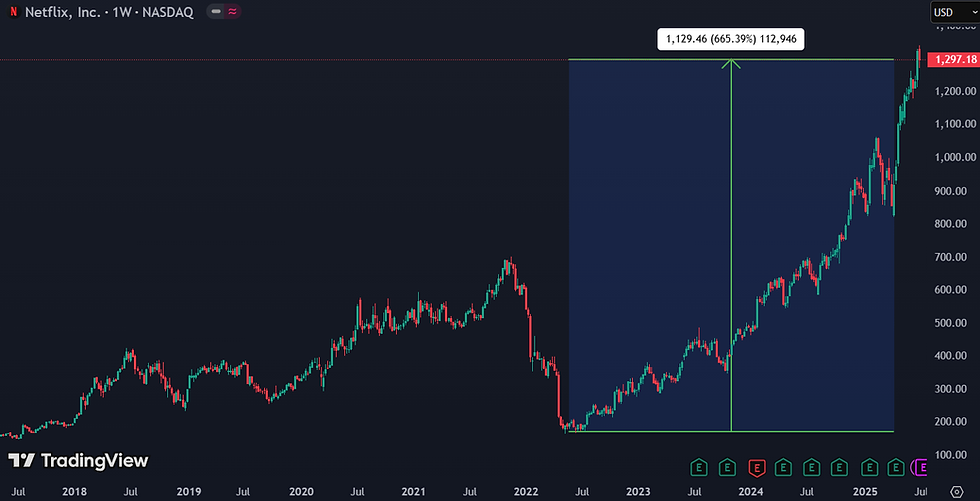Click the Netflix logo icon
Image resolution: width=980 pixels, height=501 pixels.
[x=13, y=11]
